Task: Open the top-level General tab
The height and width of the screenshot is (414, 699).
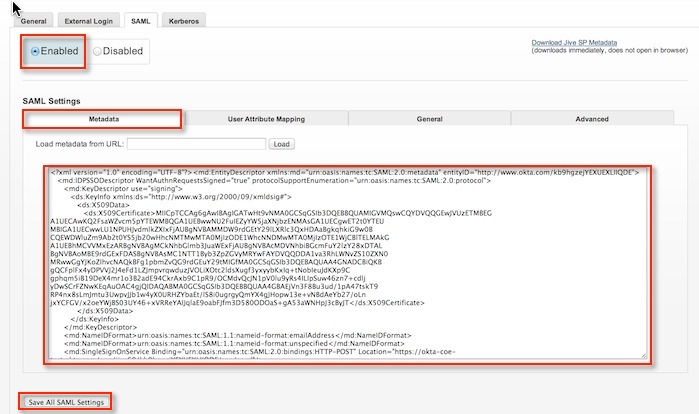Action: [33, 20]
